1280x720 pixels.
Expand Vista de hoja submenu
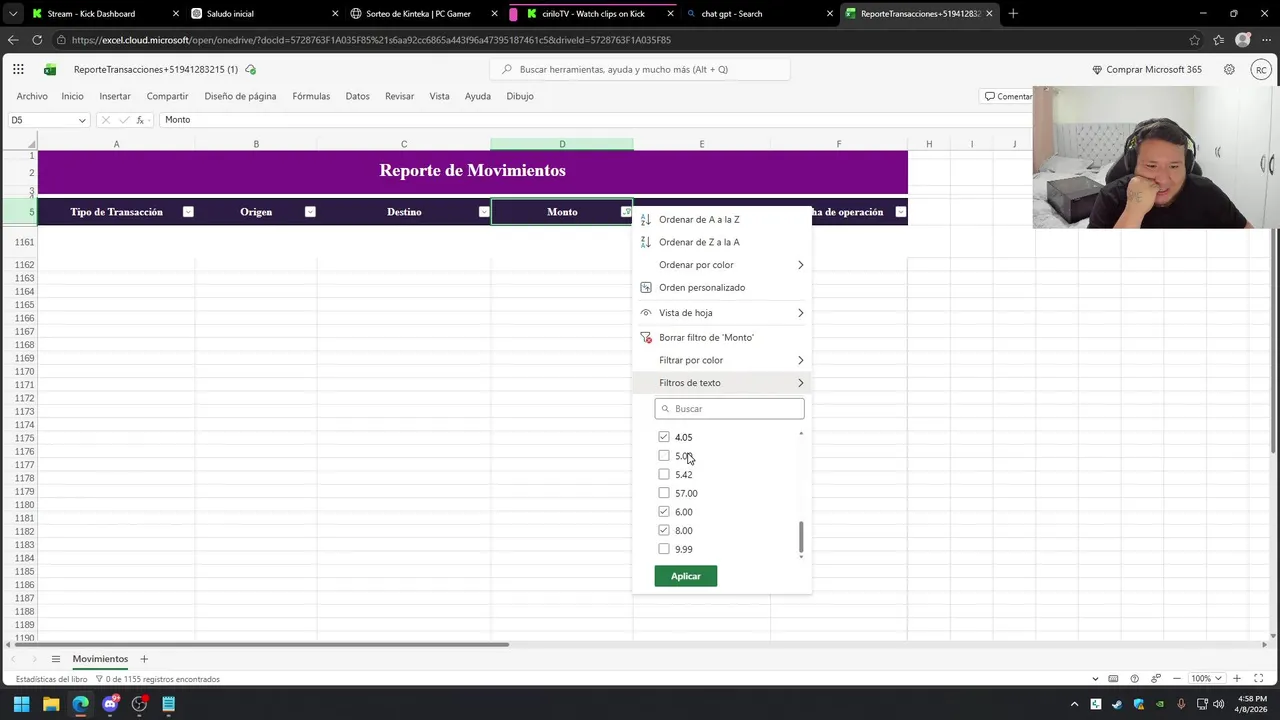point(722,313)
